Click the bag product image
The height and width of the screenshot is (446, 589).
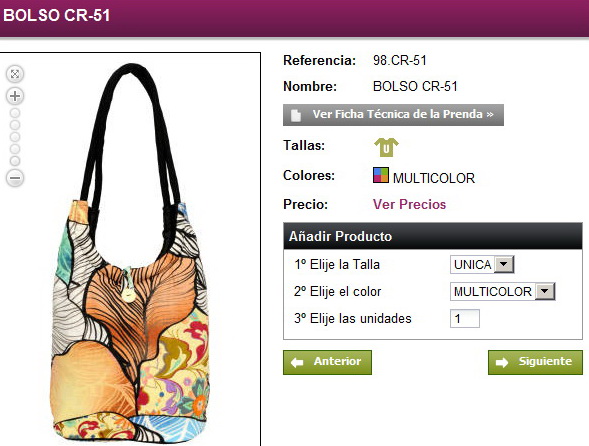[130, 252]
